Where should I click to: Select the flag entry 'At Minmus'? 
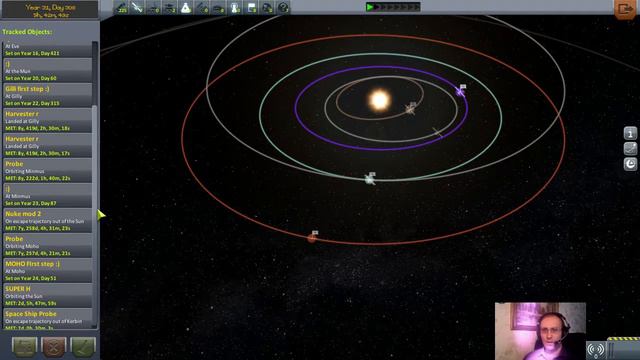coord(47,196)
